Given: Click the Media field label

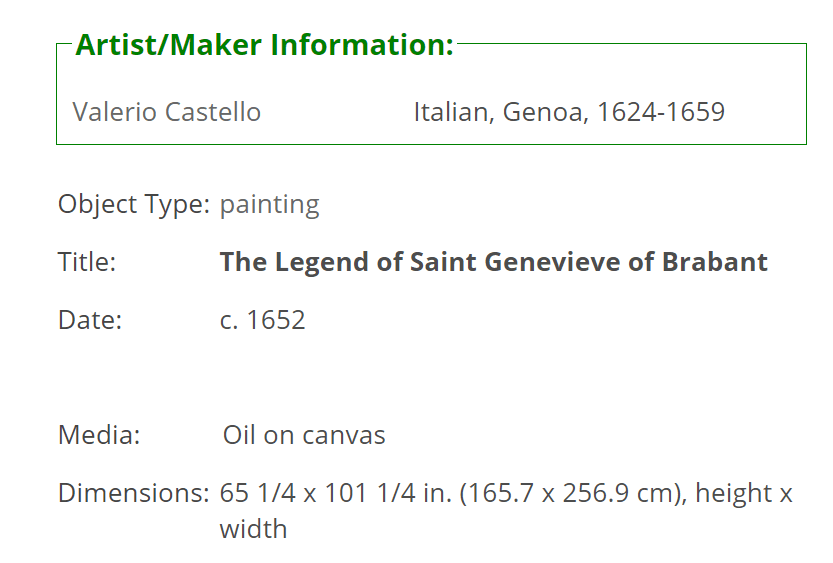Looking at the screenshot, I should coord(99,435).
